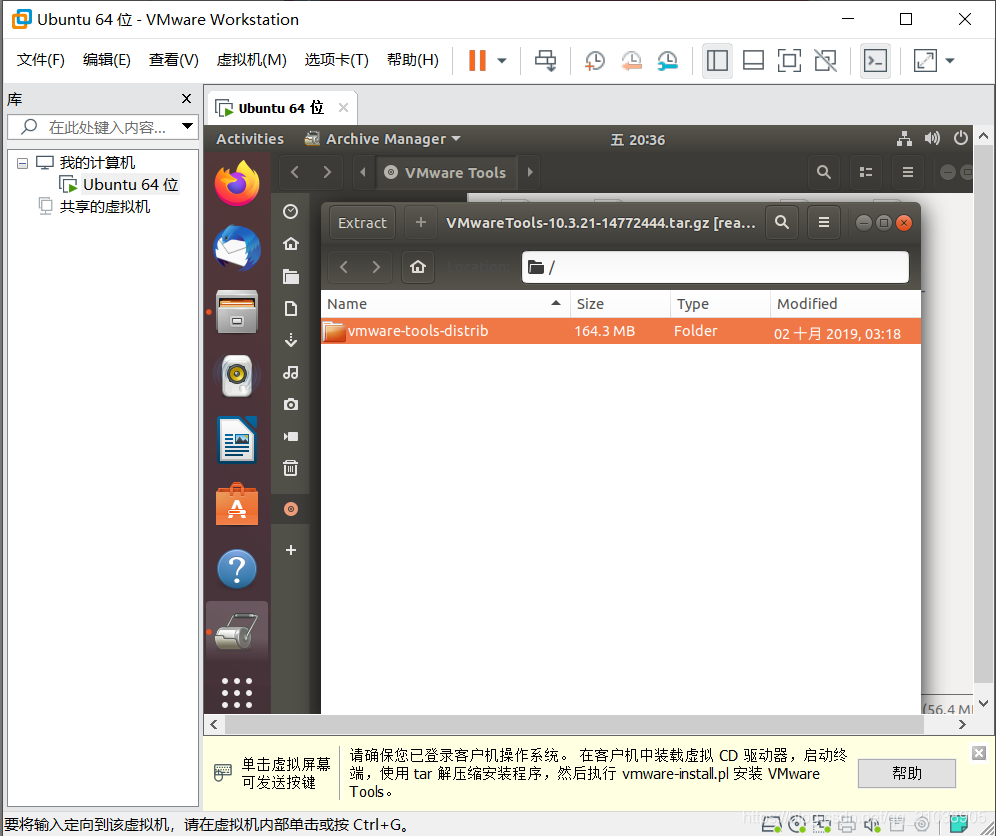Collapse the 我的计算机 tree node

point(22,163)
